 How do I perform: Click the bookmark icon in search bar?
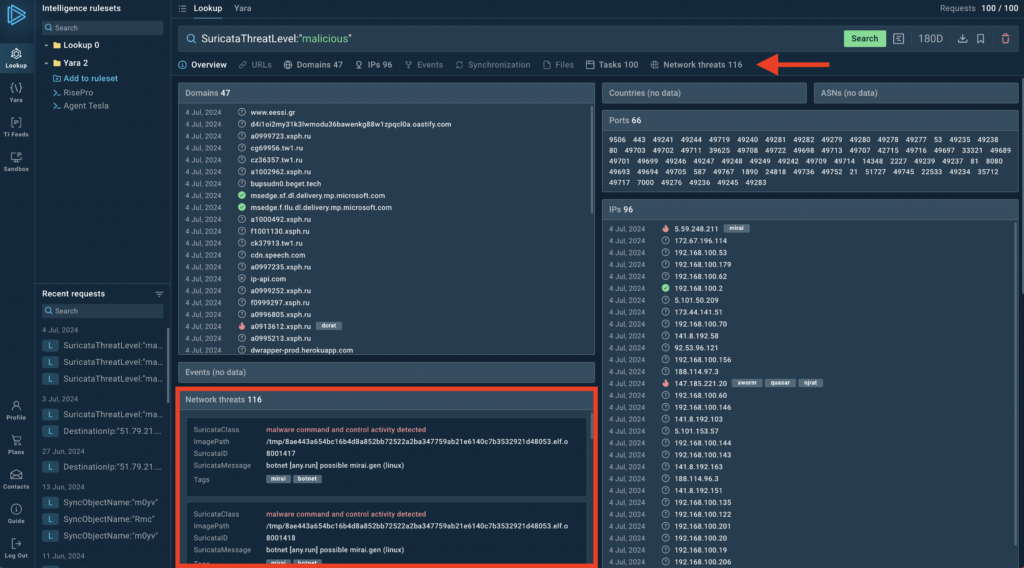(x=981, y=39)
